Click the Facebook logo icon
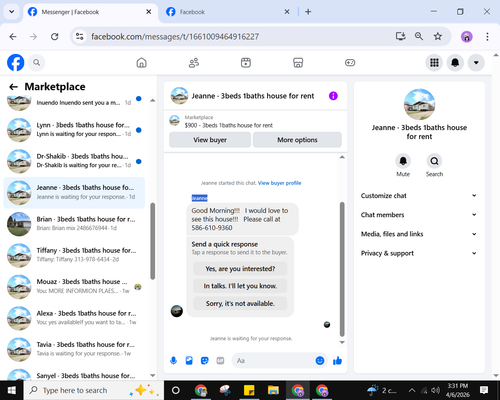The height and width of the screenshot is (400, 500). (15, 62)
